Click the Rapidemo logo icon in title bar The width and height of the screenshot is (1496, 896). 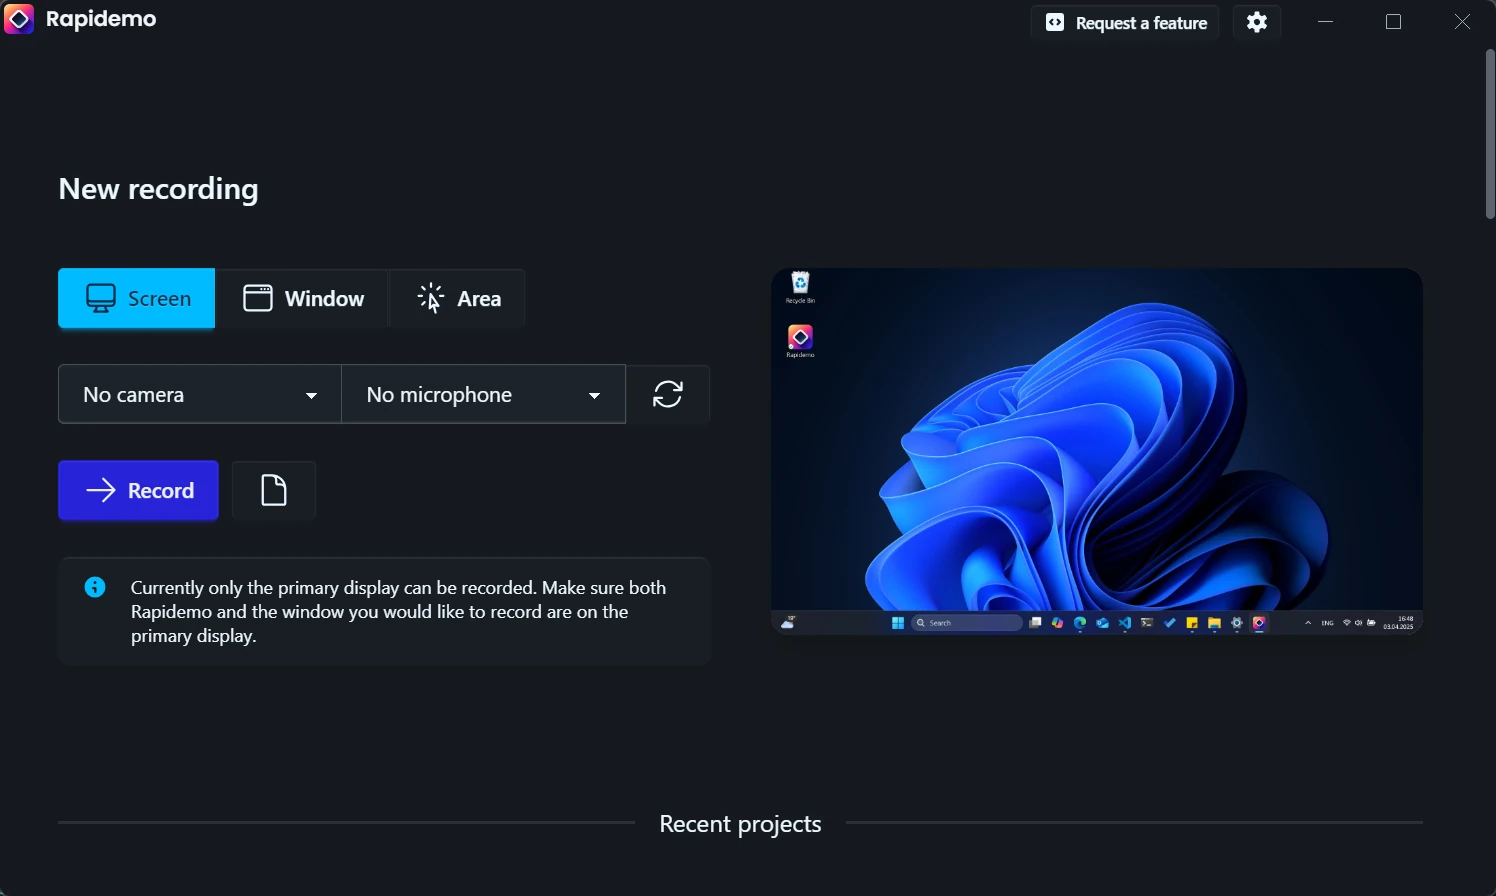(19, 19)
